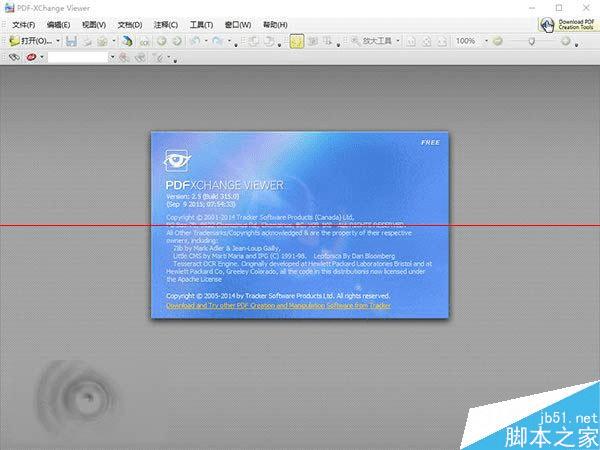This screenshot has width=600, height=450.
Task: Click the Redo arrow icon
Action: 218,41
